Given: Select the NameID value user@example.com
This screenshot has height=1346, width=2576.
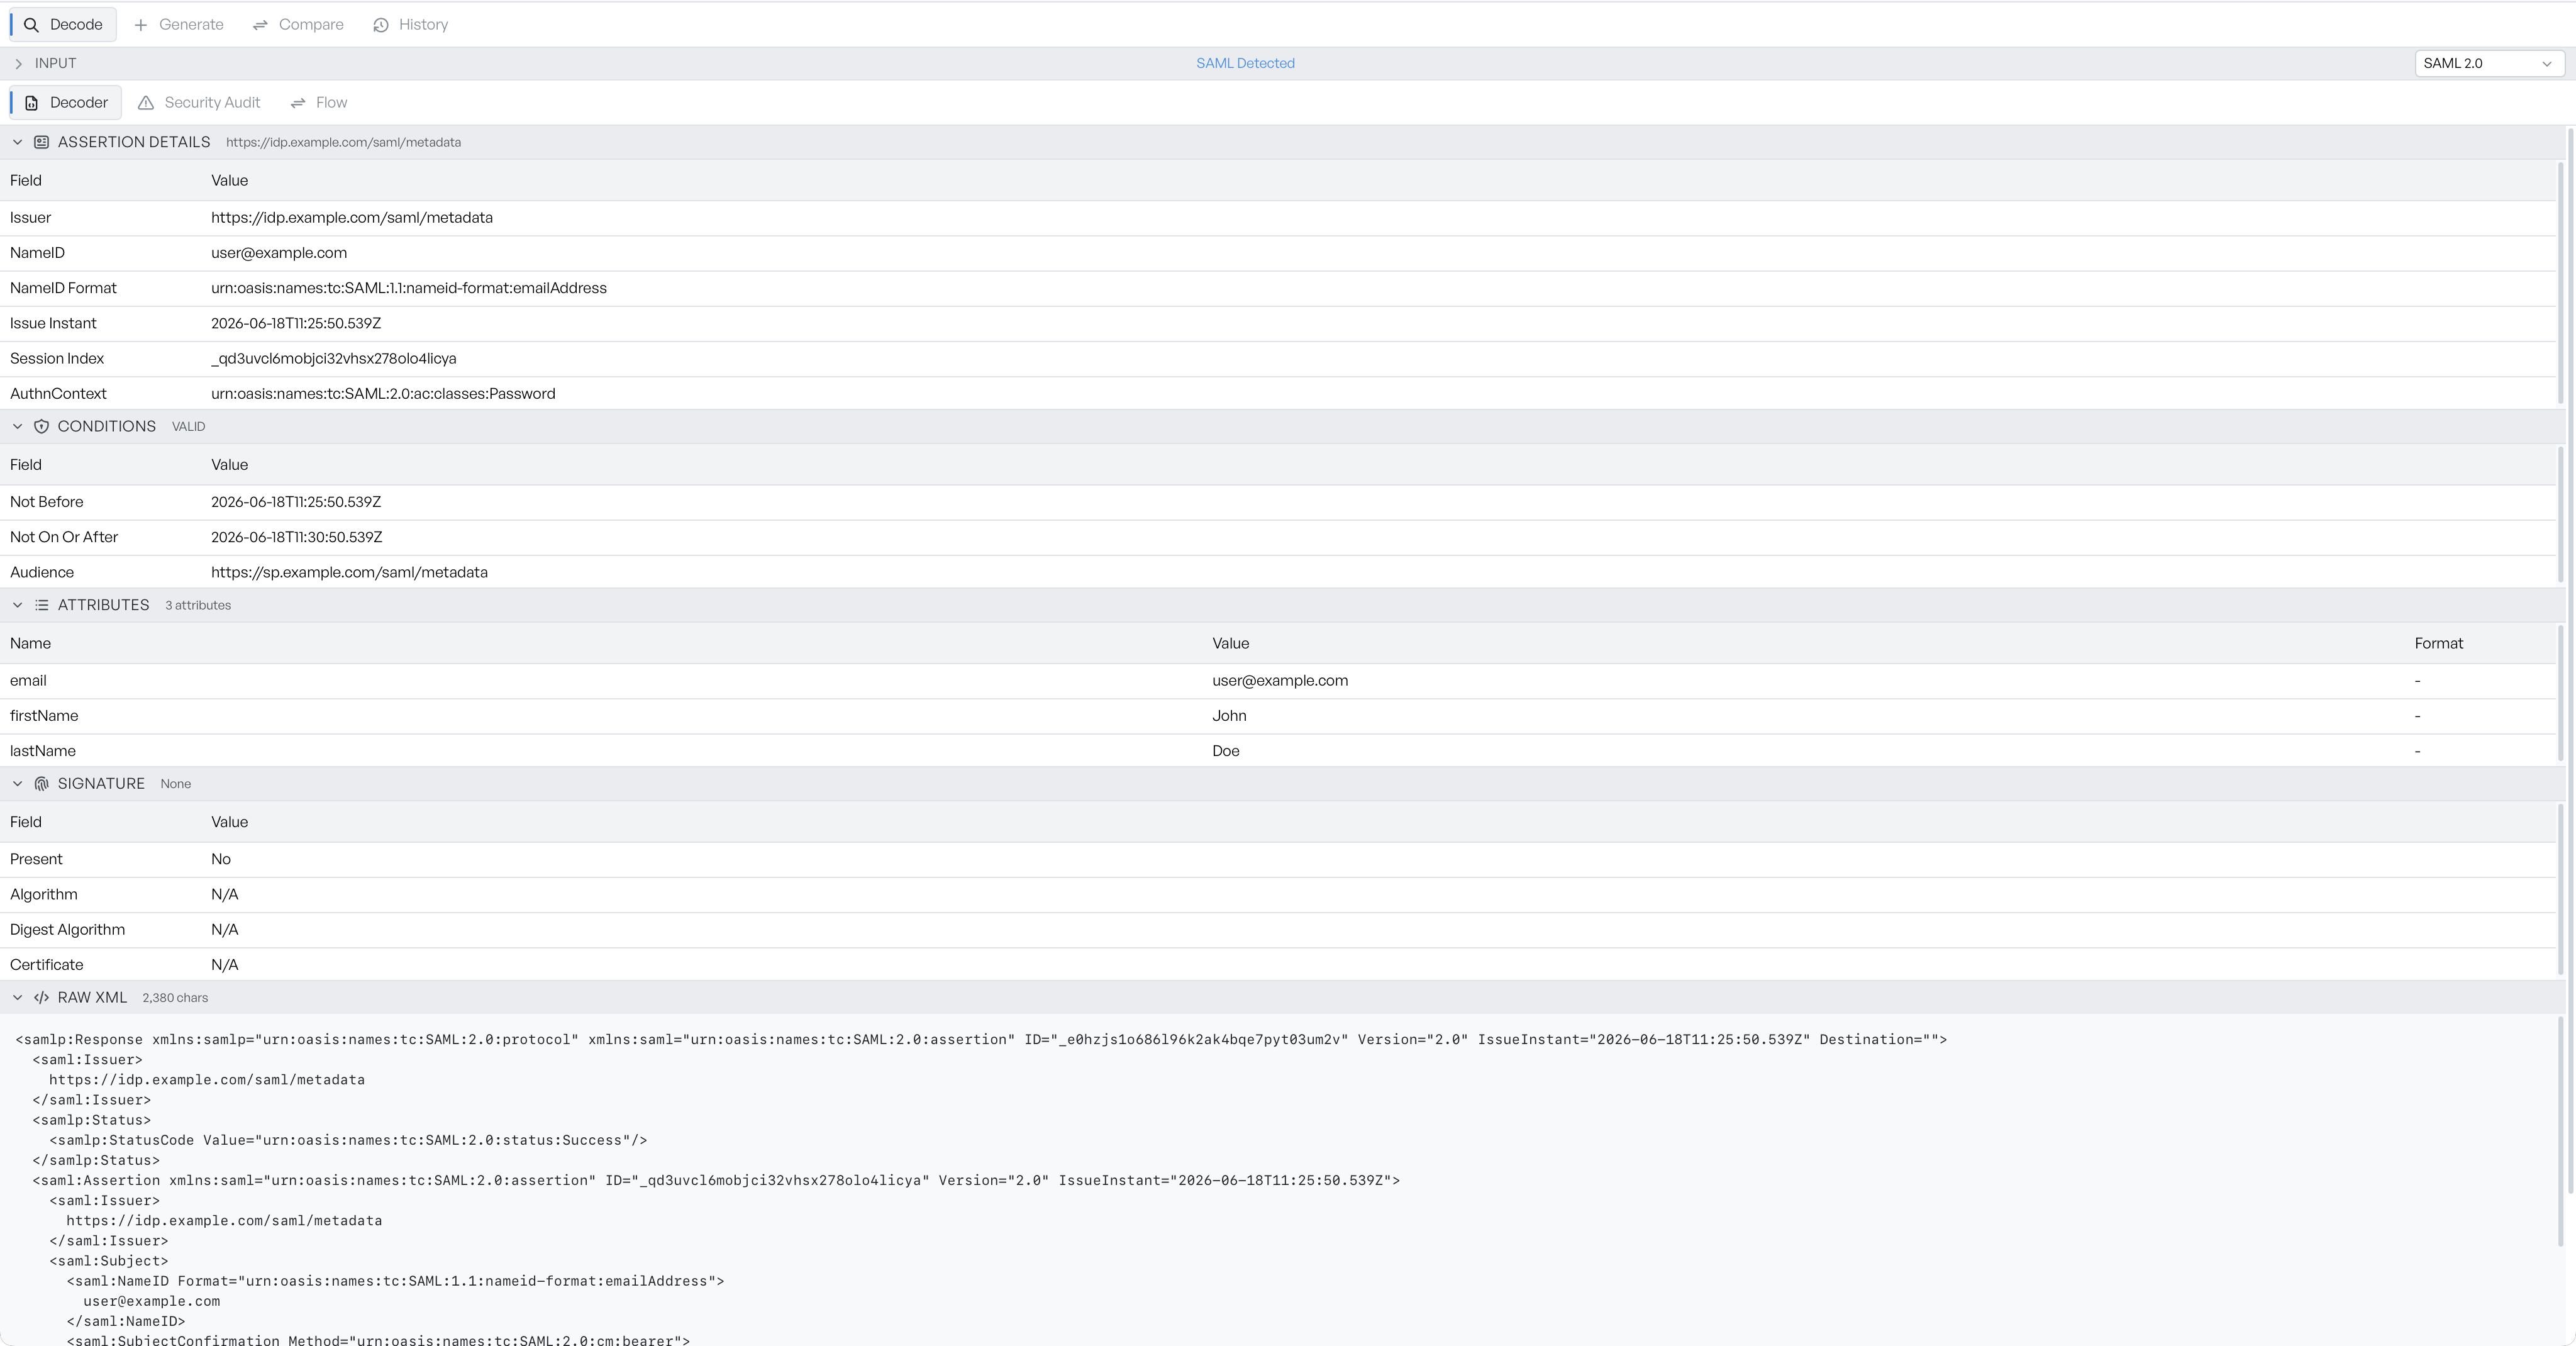Looking at the screenshot, I should 279,253.
